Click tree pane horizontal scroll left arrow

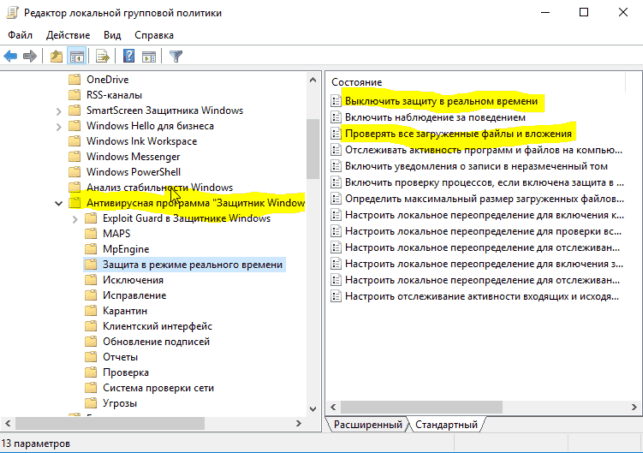(x=8, y=423)
